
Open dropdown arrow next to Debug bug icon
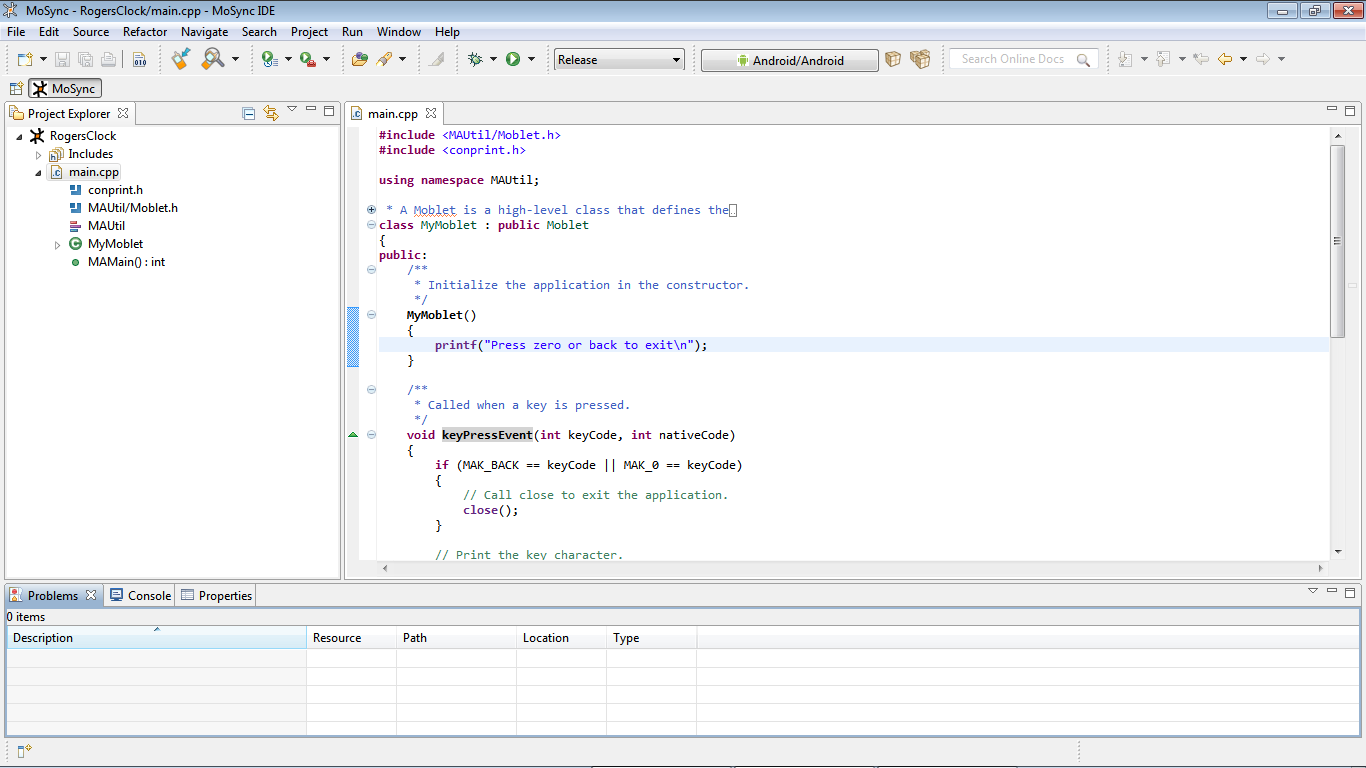click(x=493, y=60)
